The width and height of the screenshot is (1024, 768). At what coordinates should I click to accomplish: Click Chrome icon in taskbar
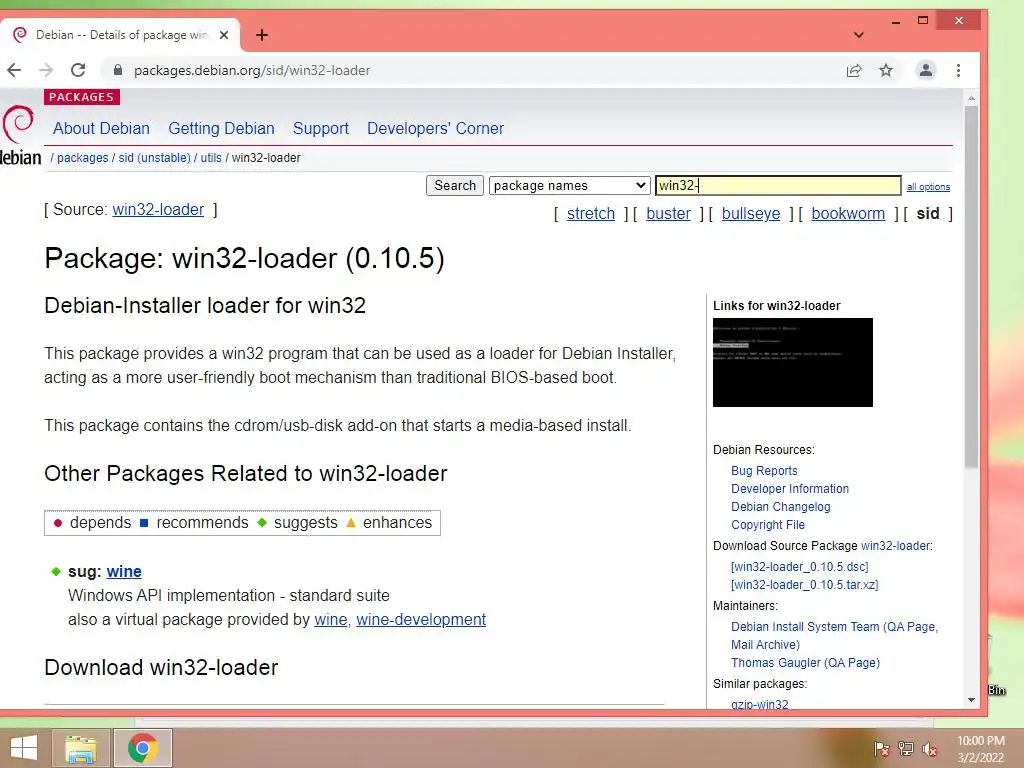pos(142,748)
